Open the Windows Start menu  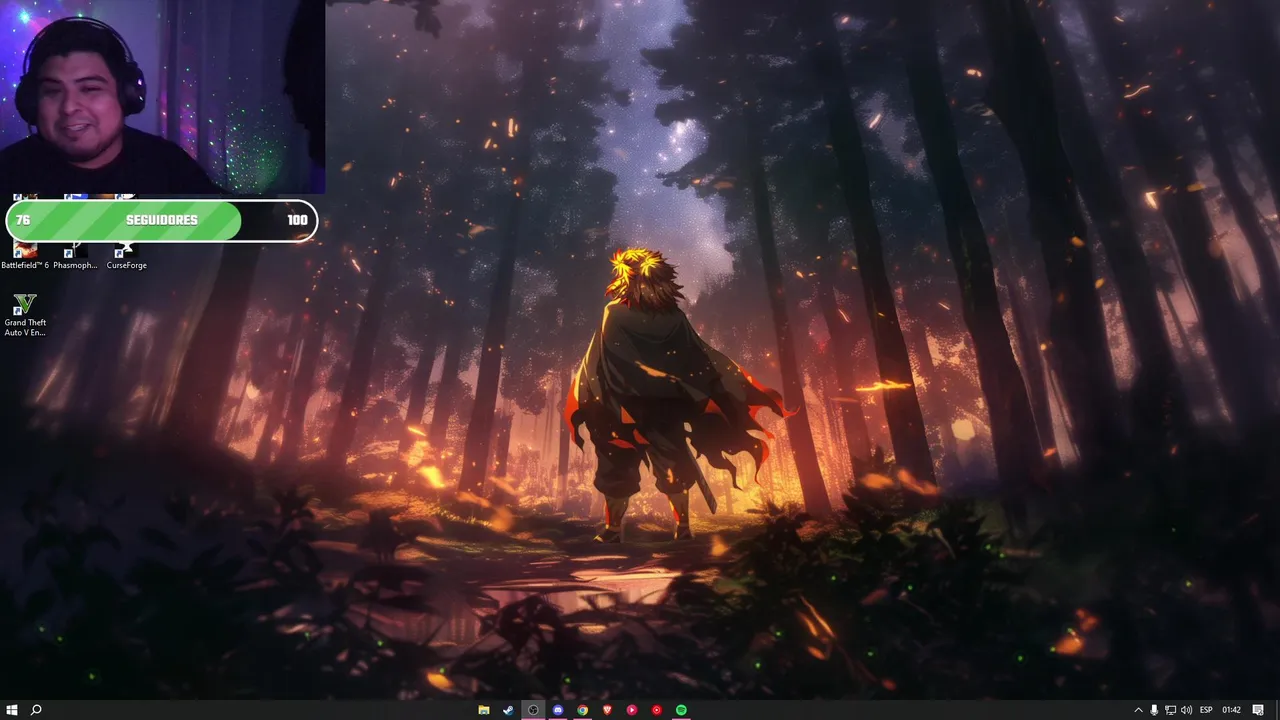pos(11,710)
